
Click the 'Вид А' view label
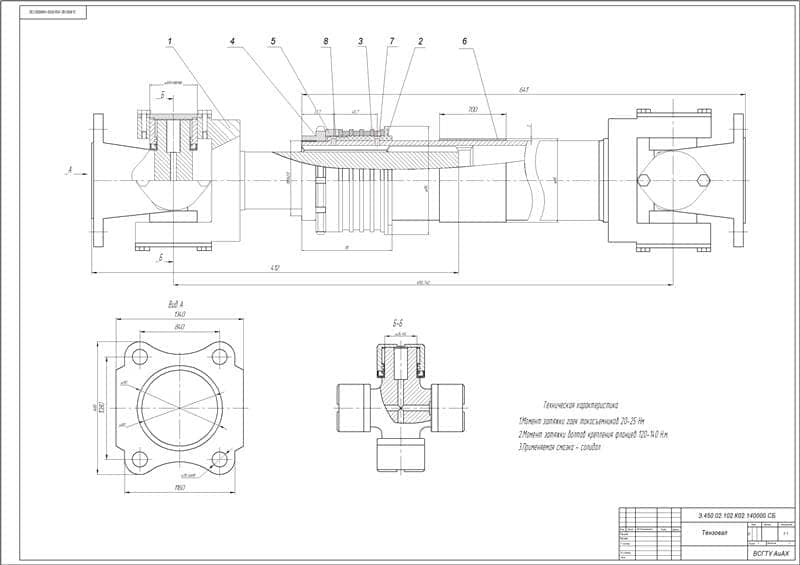point(176,305)
